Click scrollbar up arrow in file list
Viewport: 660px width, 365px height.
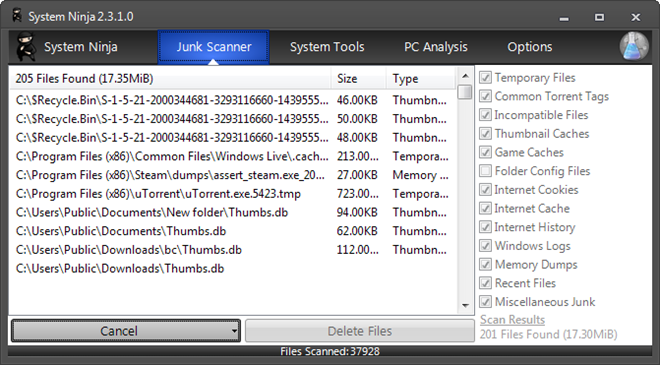click(x=465, y=76)
